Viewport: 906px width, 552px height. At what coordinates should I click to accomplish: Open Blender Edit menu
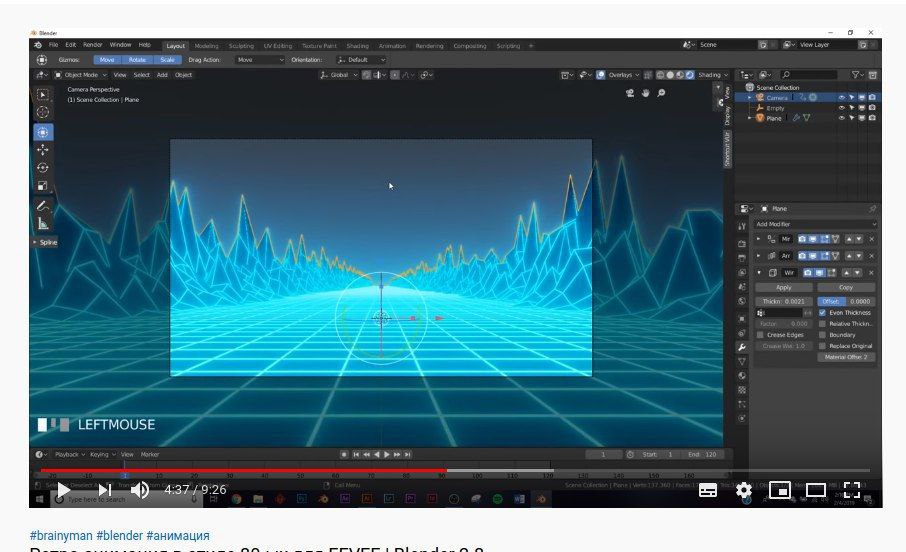pyautogui.click(x=70, y=45)
